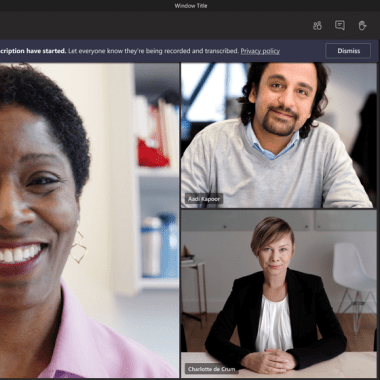Select Aadi Kapoor's video tile
Screen dimensions: 380x380
279,135
